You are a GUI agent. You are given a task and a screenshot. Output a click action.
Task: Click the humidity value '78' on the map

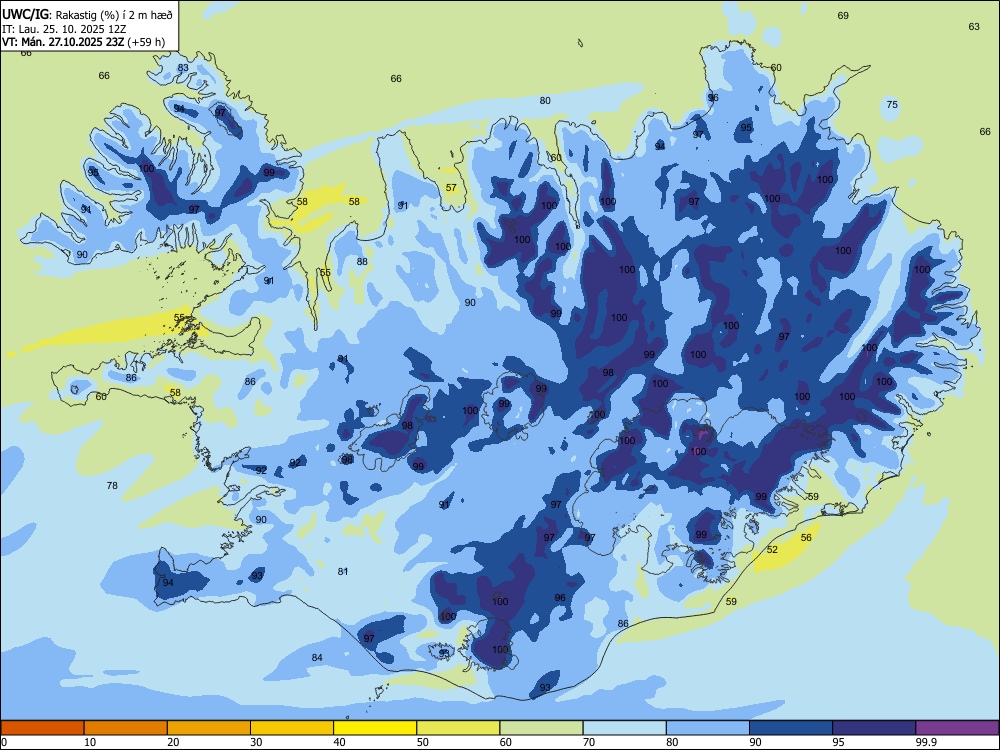(x=112, y=485)
